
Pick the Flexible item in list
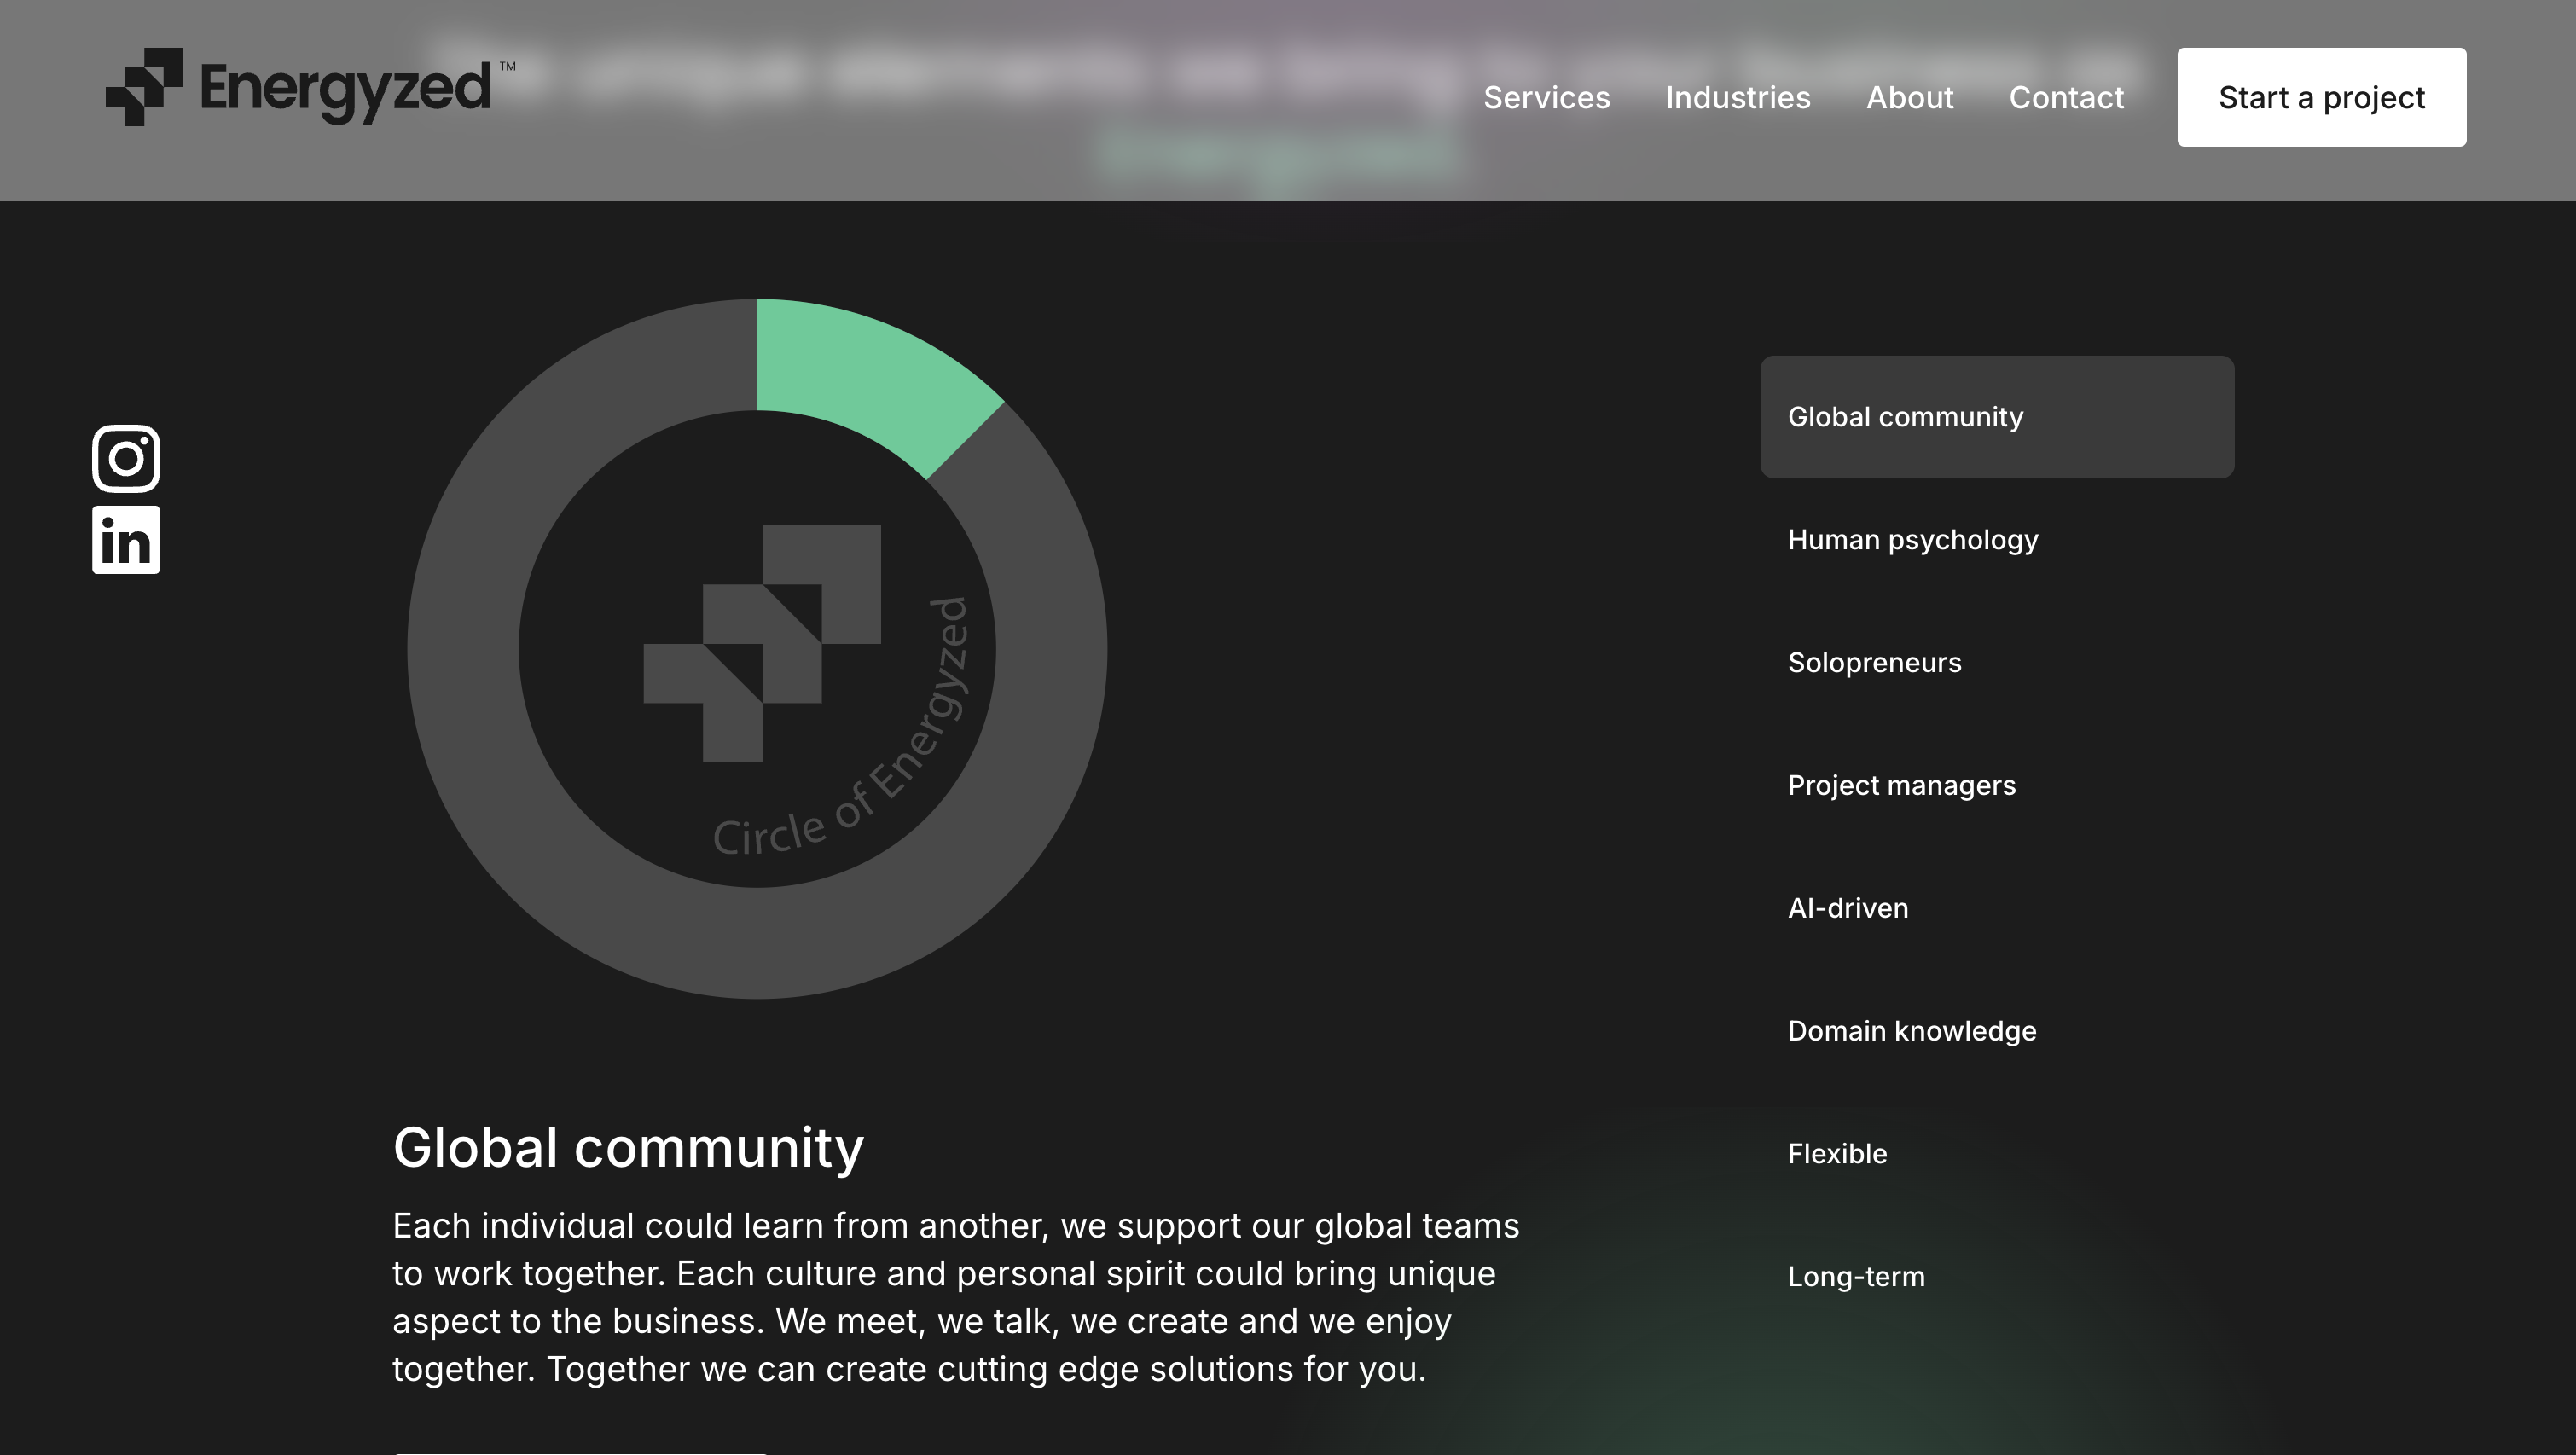(1837, 1154)
